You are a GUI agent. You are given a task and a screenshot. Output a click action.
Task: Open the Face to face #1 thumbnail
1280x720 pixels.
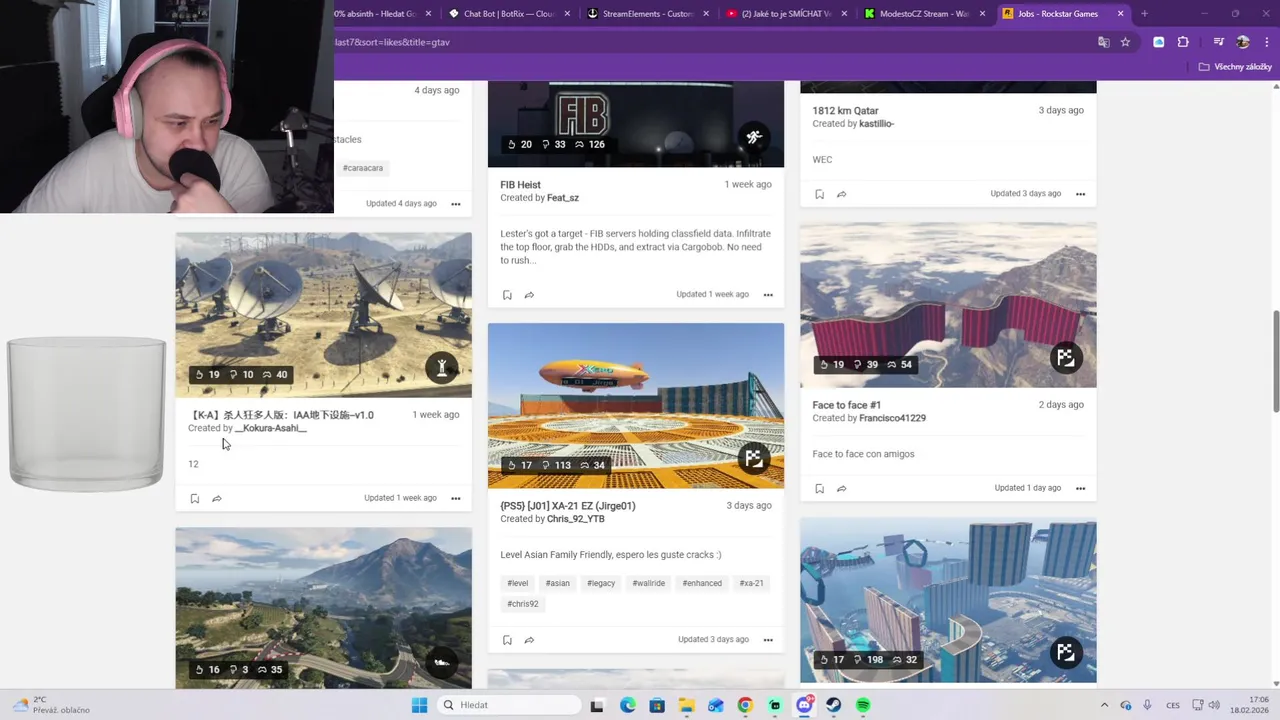(x=948, y=305)
